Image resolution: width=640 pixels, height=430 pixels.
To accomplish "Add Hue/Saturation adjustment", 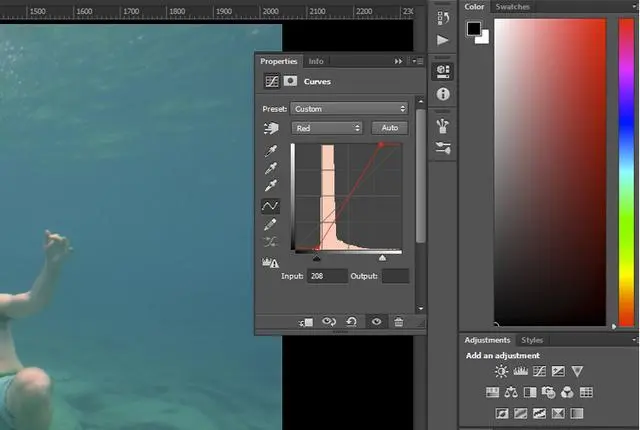I will tap(492, 392).
